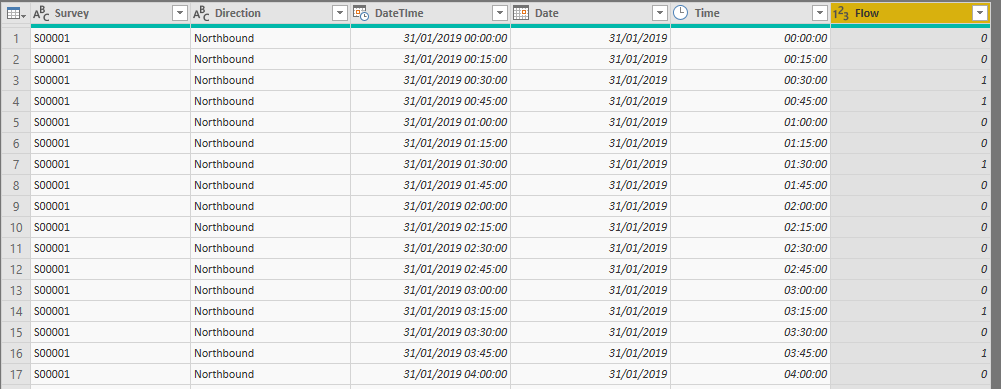The width and height of the screenshot is (1001, 389).
Task: Open the filter dropdown for the Survey column
Action: 180,13
